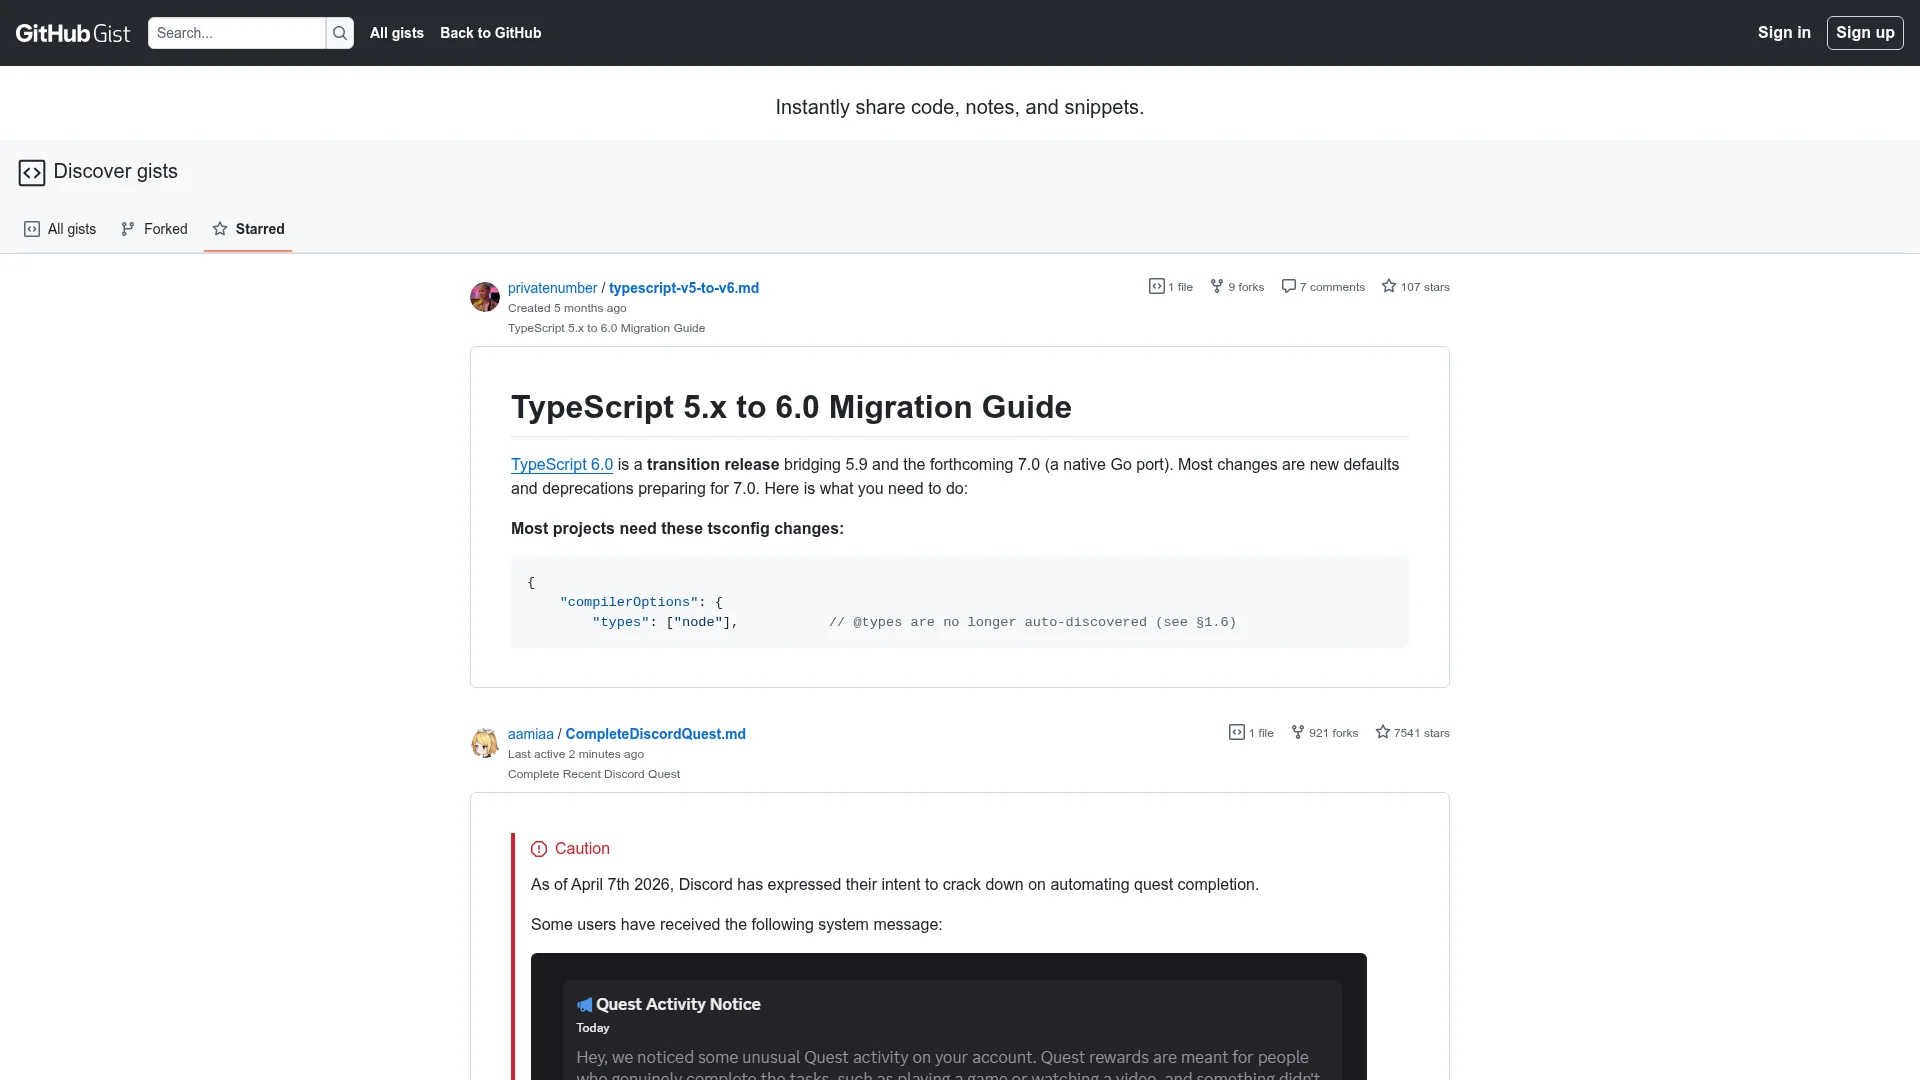Click the Caution alert icon
Viewport: 1920px width, 1080px height.
pyautogui.click(x=539, y=849)
